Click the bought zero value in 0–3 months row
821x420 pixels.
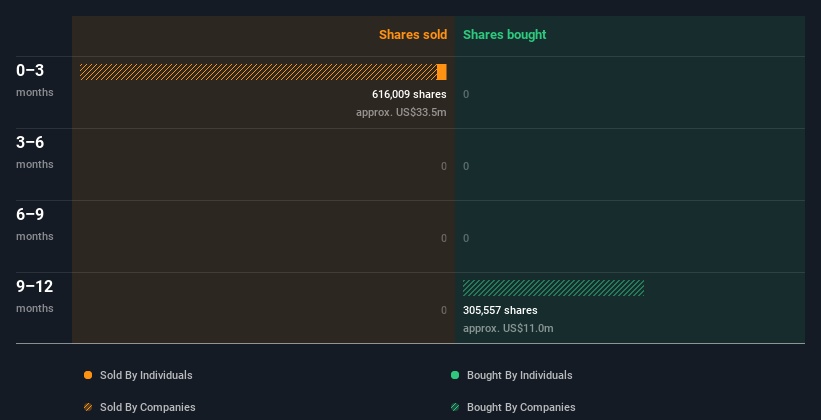pos(466,94)
